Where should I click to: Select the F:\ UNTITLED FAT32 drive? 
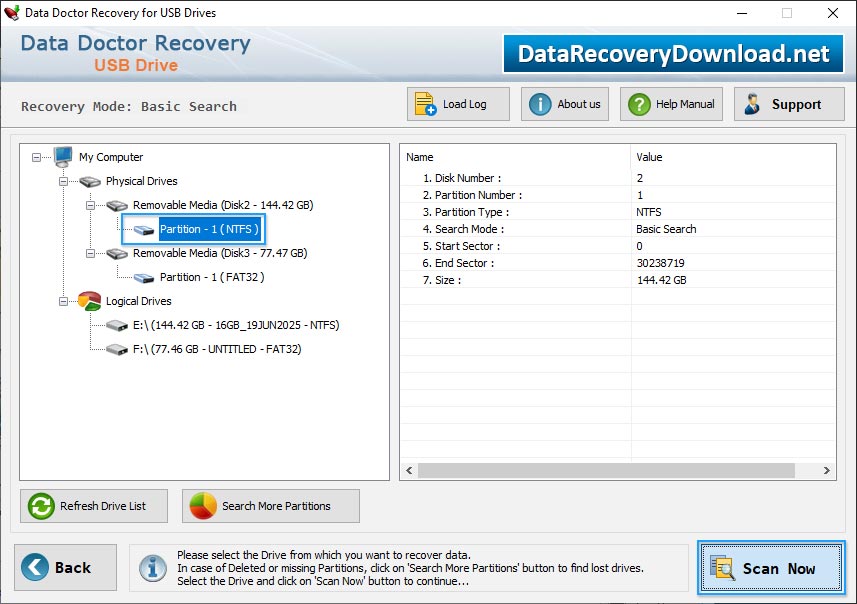click(x=217, y=349)
